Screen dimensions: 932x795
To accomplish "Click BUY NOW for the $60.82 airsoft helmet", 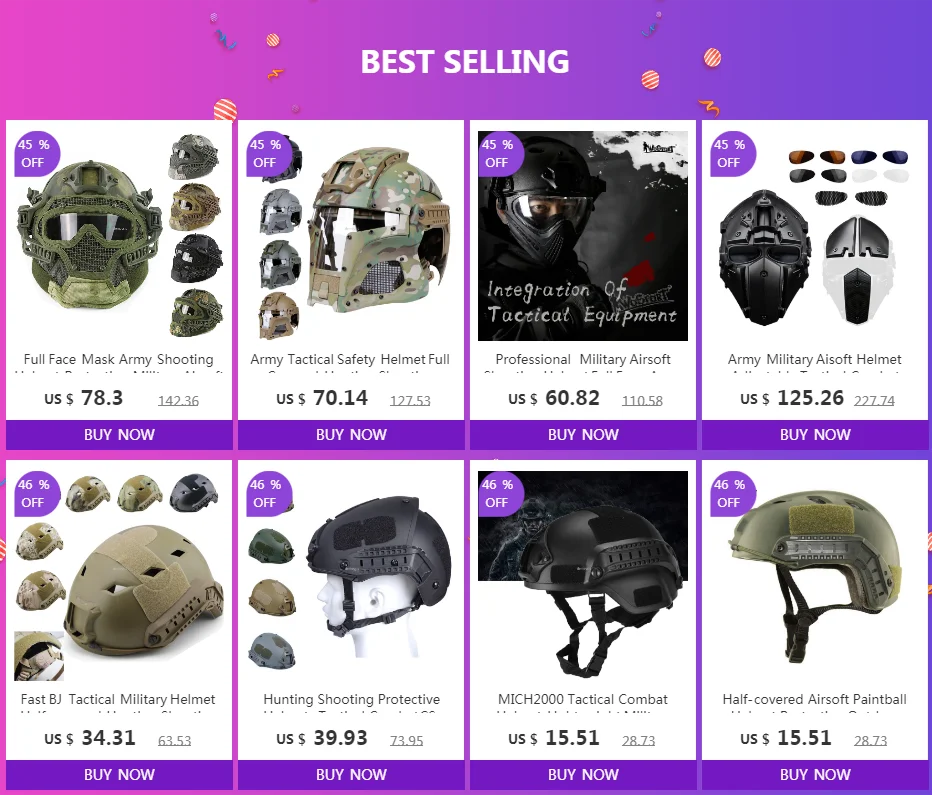I will 583,434.
